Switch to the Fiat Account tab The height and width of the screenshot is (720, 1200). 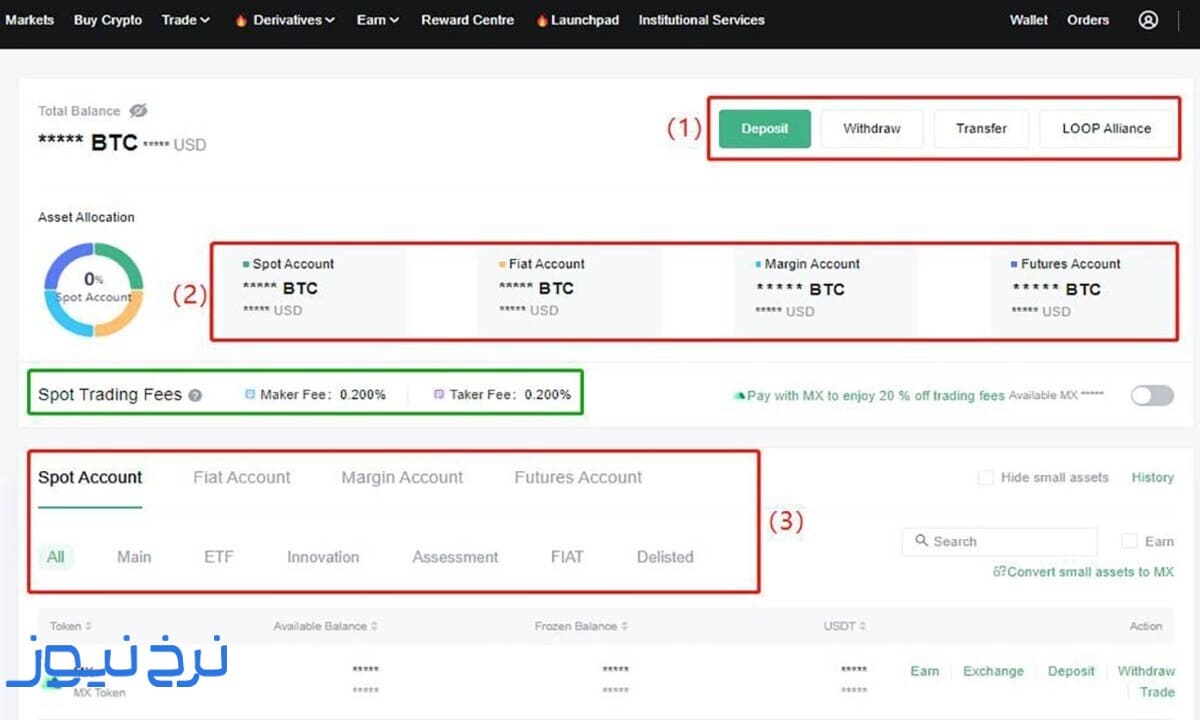pyautogui.click(x=242, y=478)
